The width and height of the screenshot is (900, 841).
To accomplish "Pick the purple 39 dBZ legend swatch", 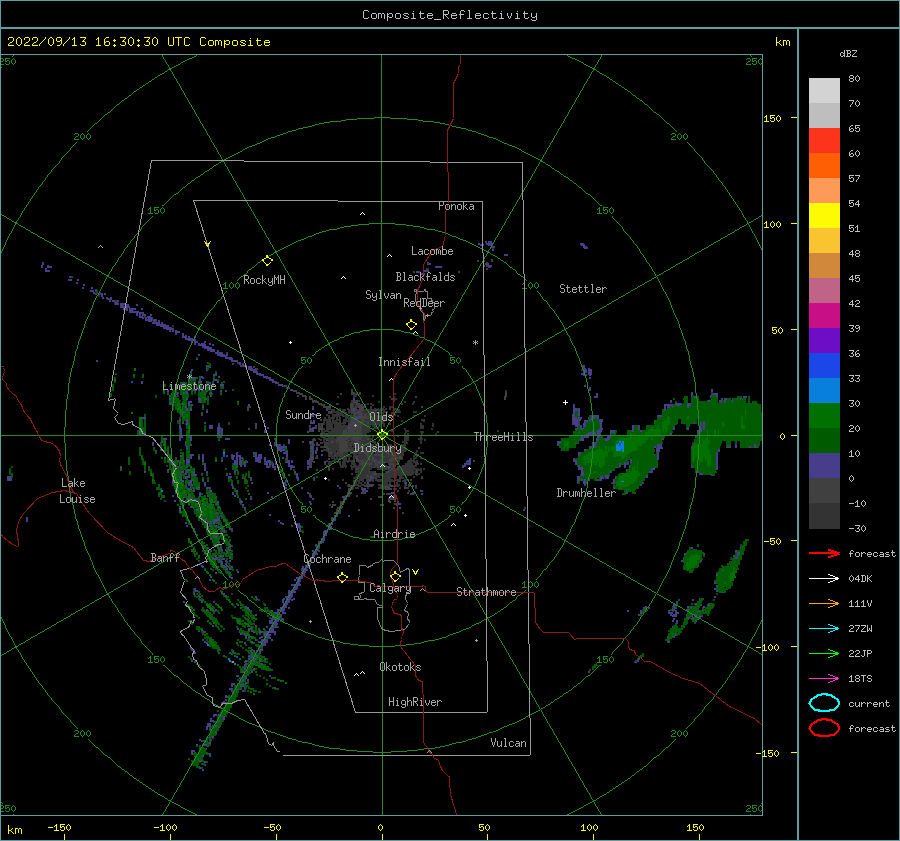I will coord(824,341).
